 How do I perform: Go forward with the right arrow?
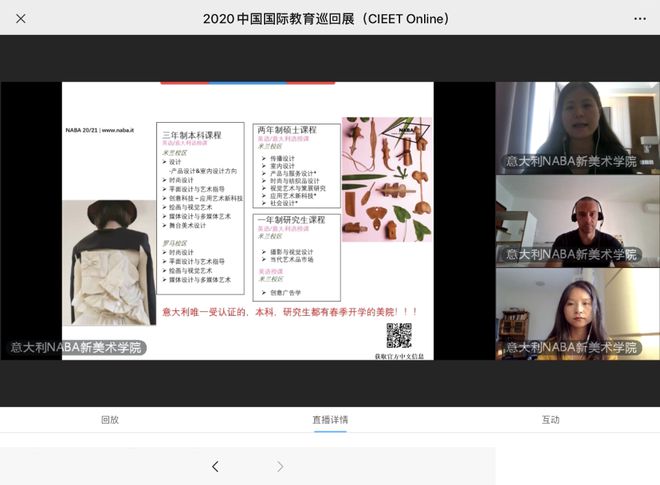[280, 466]
